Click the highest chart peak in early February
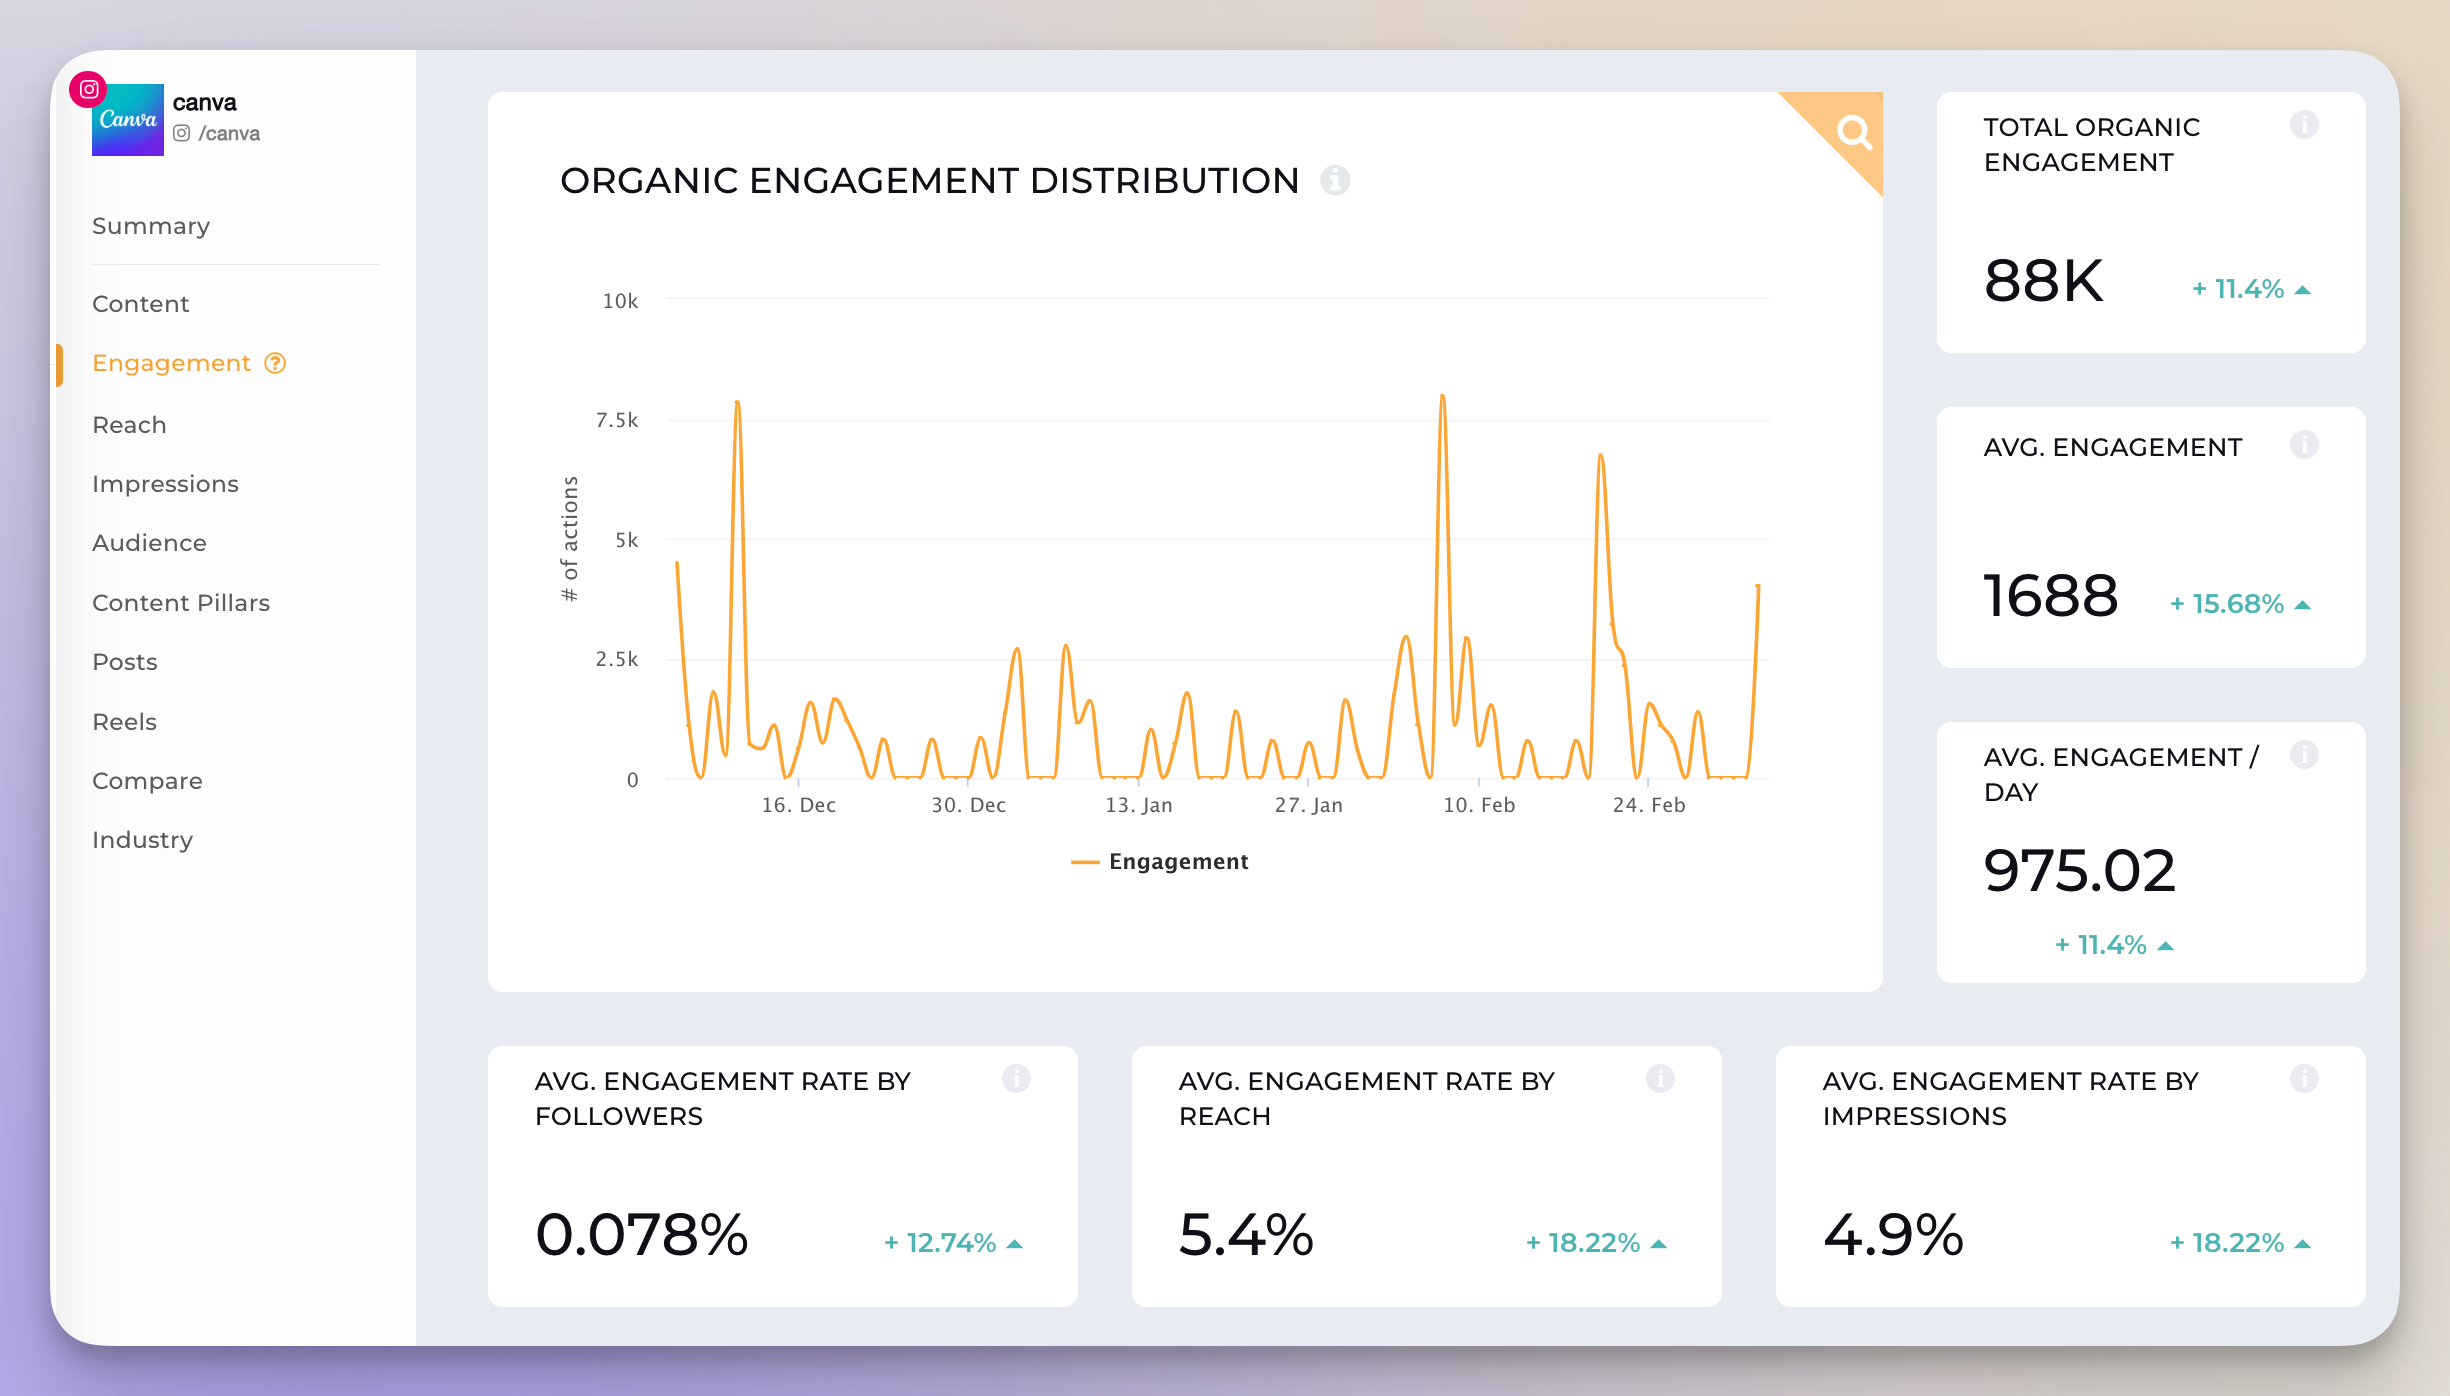 [x=1442, y=397]
